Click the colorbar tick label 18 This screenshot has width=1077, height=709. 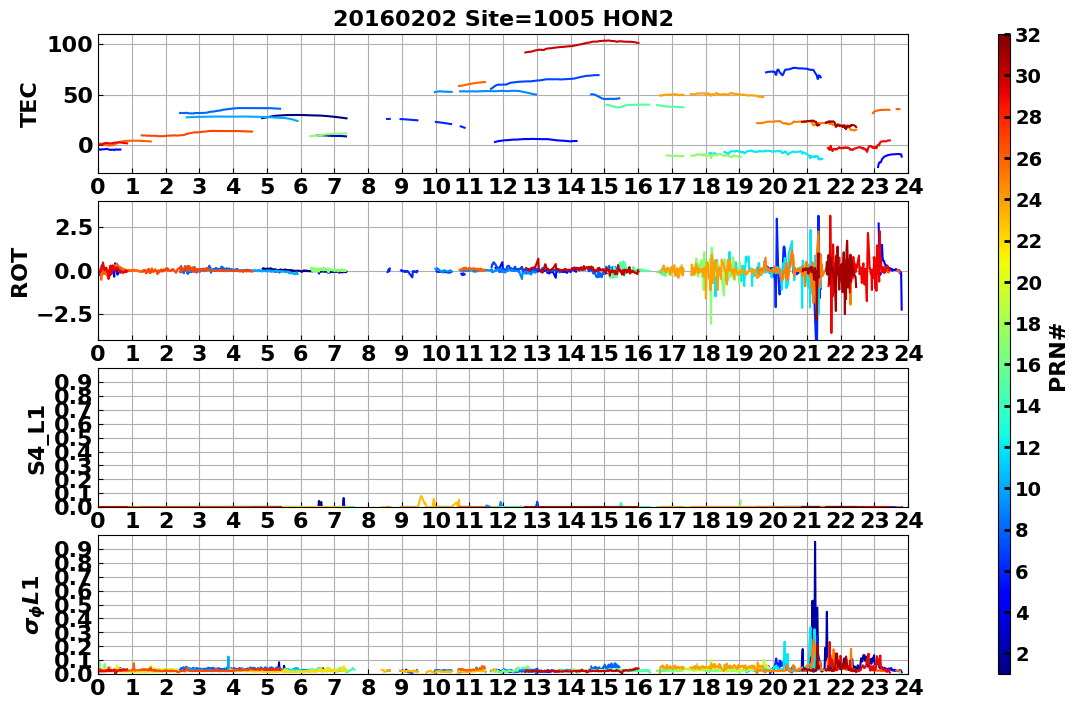[1028, 324]
